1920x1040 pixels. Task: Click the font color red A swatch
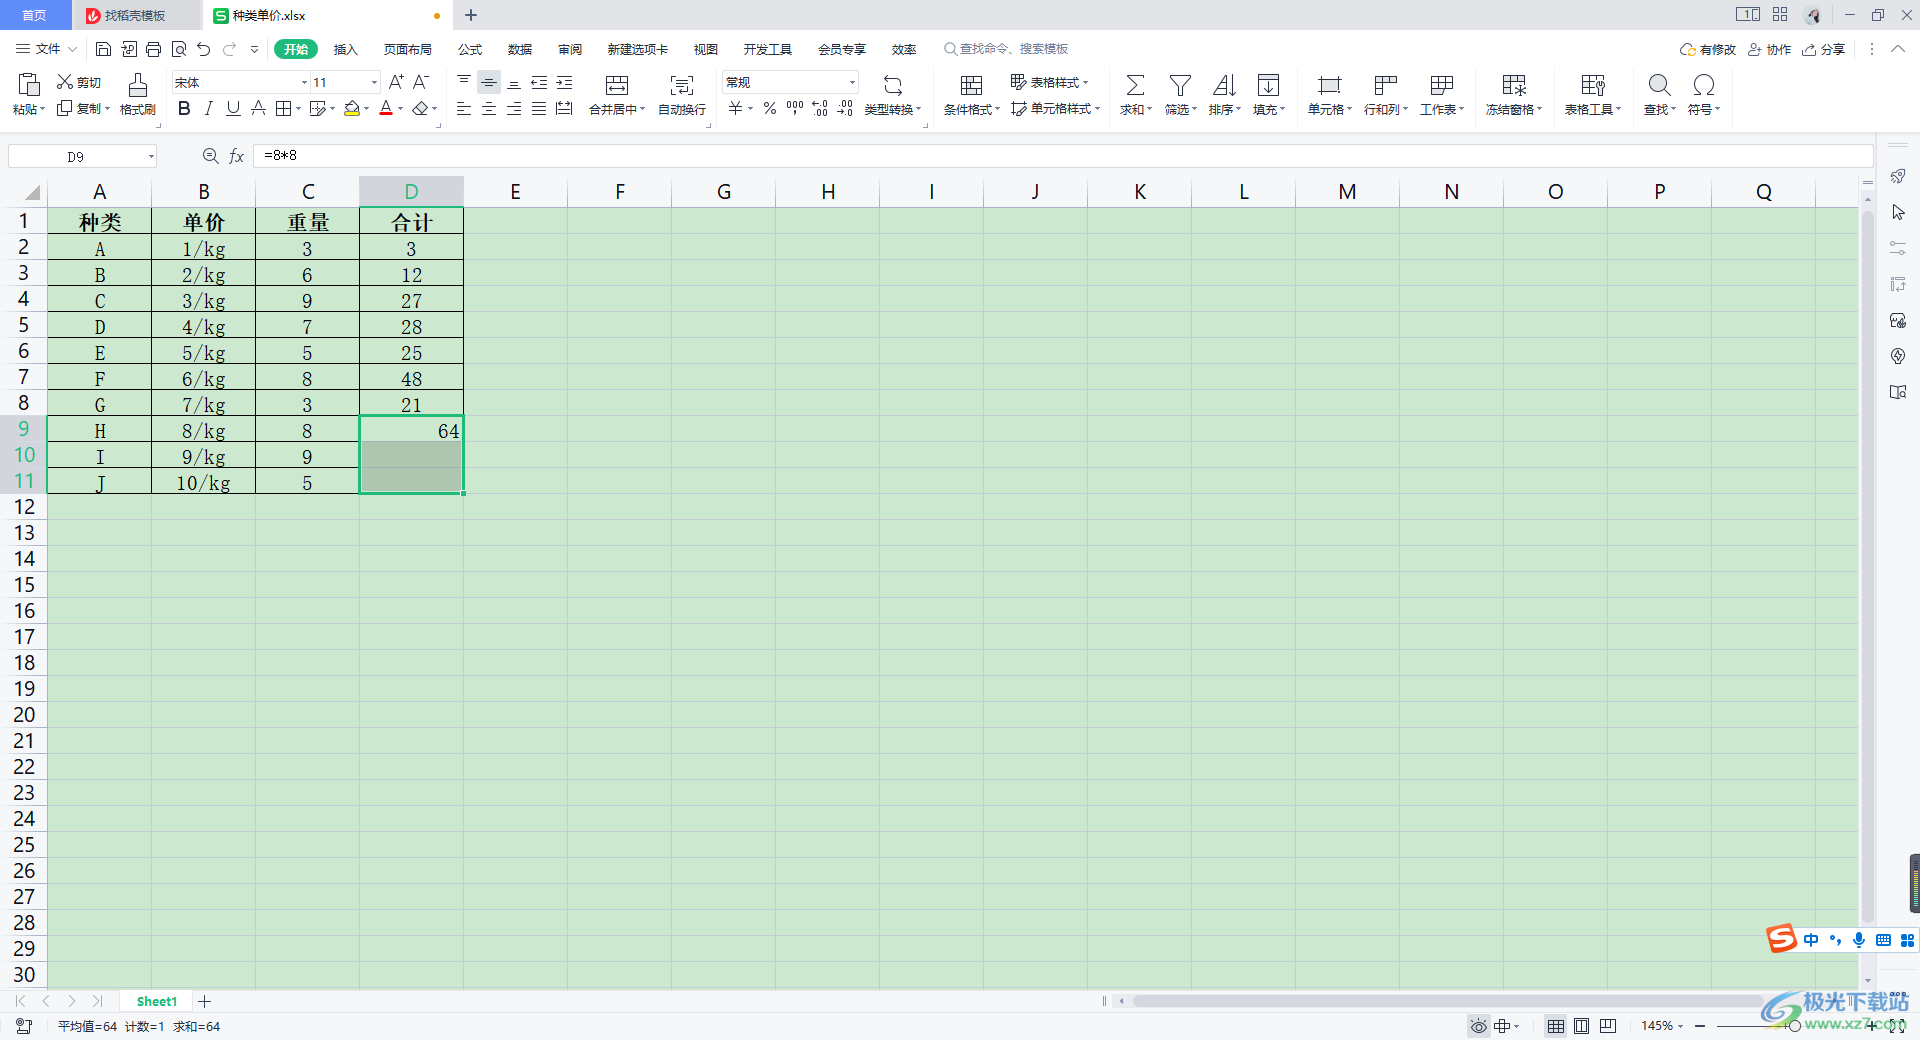pyautogui.click(x=386, y=108)
